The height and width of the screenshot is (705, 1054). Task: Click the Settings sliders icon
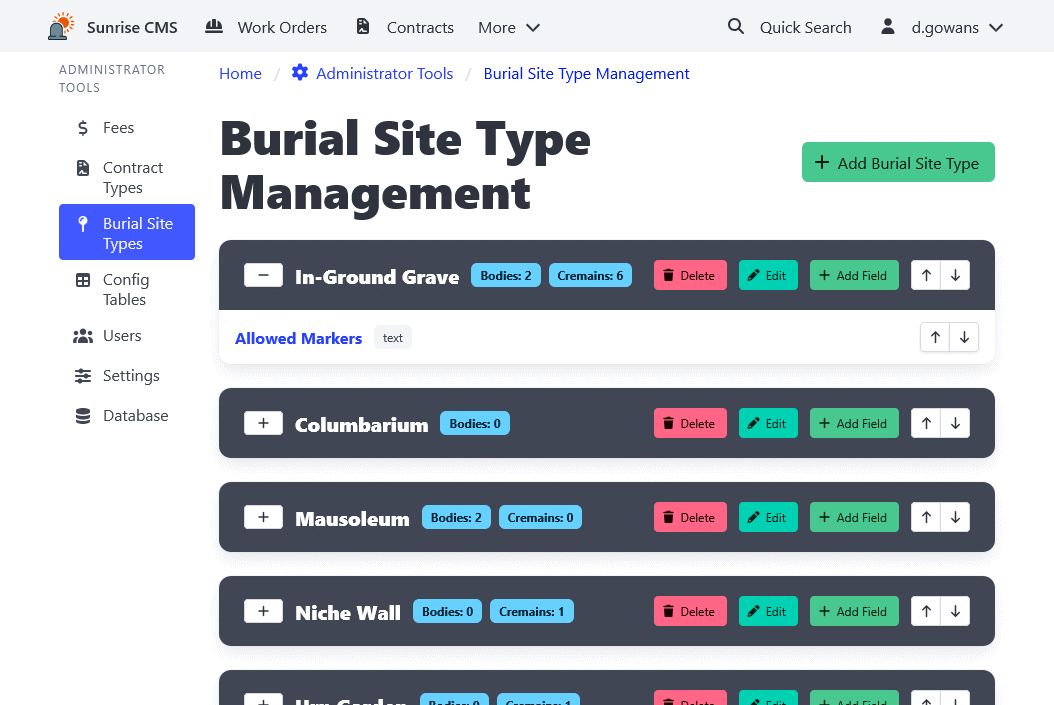tap(83, 376)
